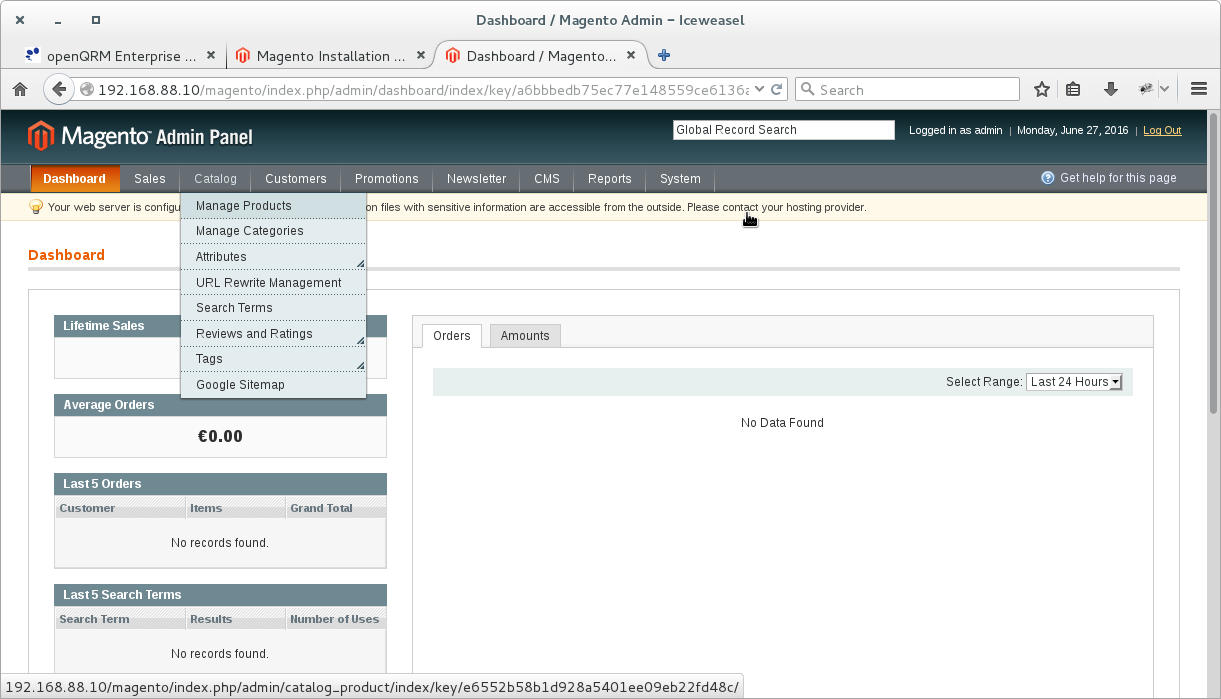Screen dimensions: 1221x699
Task: Click the Search Term column header
Action: [121, 619]
